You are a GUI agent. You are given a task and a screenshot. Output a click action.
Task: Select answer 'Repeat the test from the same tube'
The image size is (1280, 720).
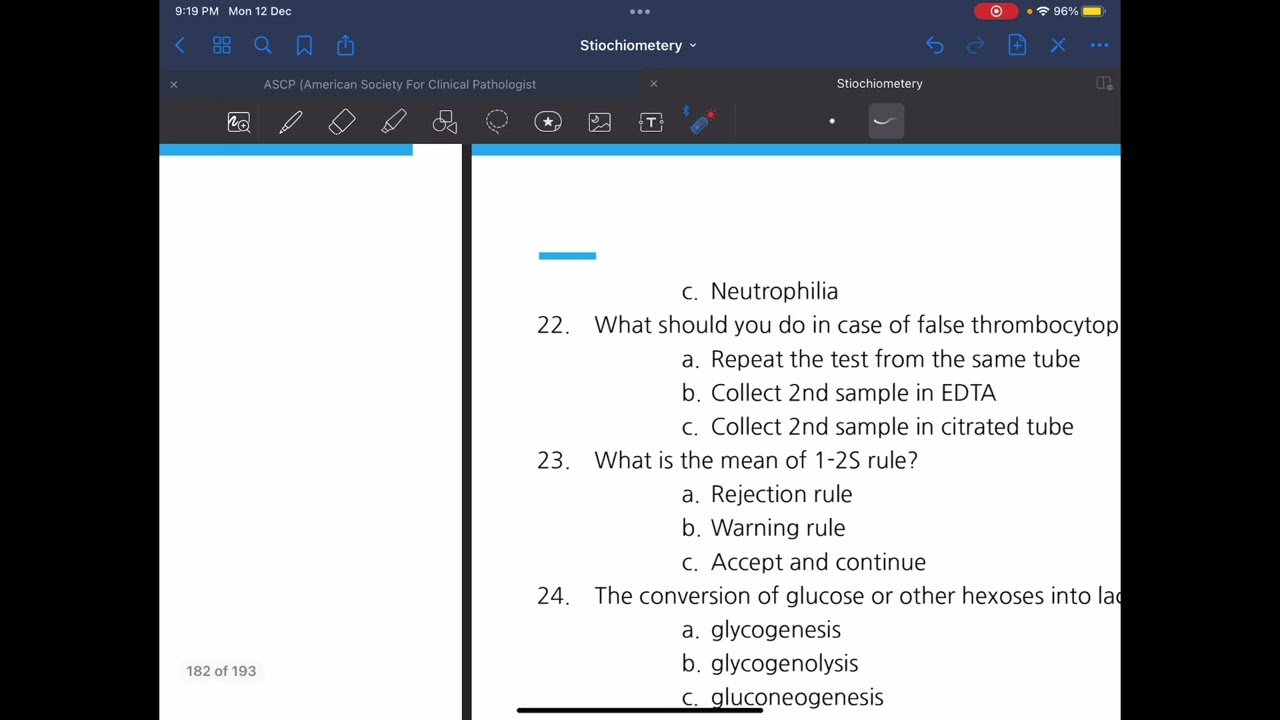[895, 359]
